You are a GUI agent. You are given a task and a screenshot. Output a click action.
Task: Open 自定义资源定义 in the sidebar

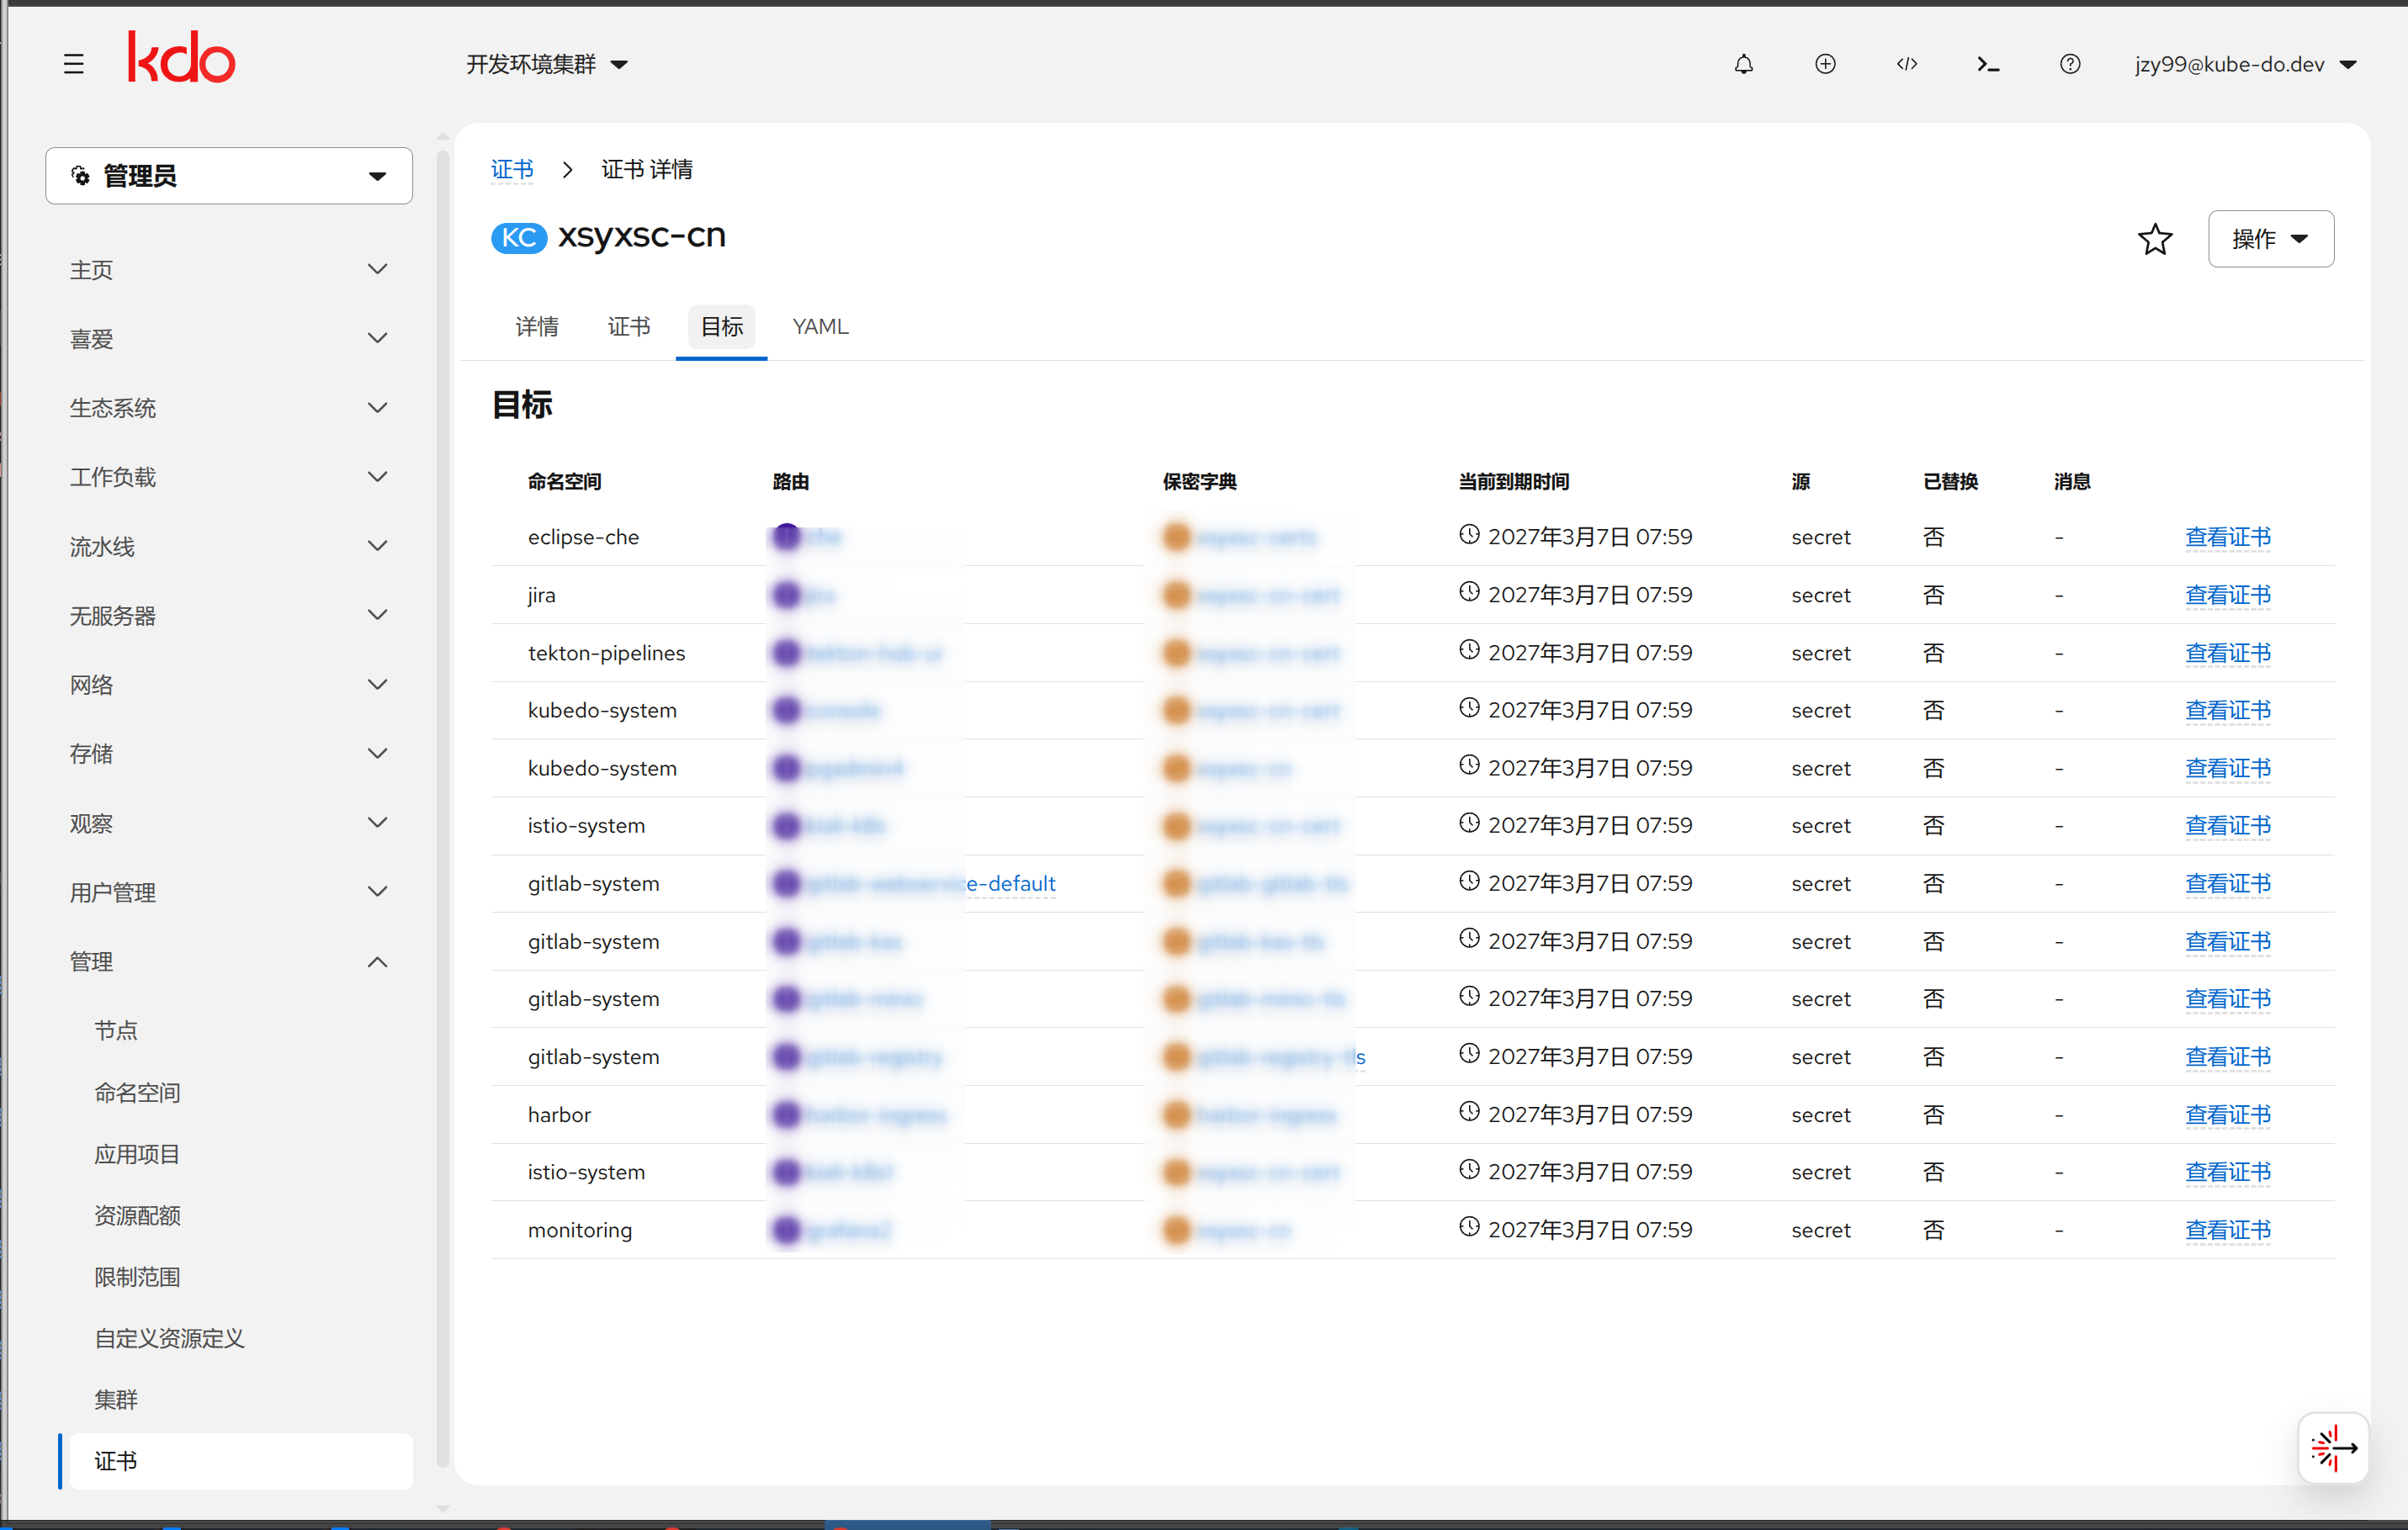[169, 1338]
